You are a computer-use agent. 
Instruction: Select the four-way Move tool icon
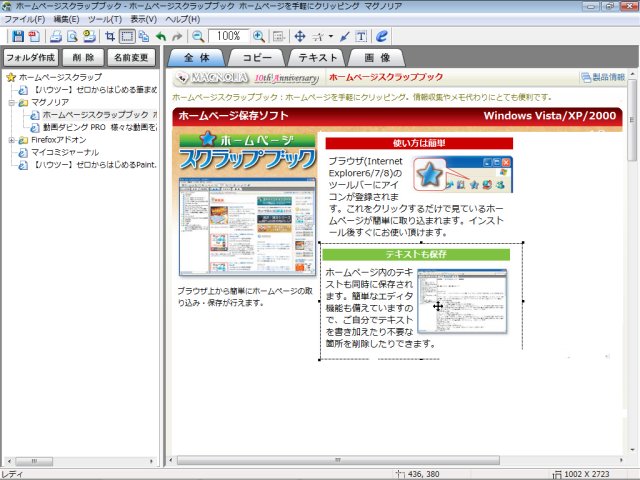300,36
